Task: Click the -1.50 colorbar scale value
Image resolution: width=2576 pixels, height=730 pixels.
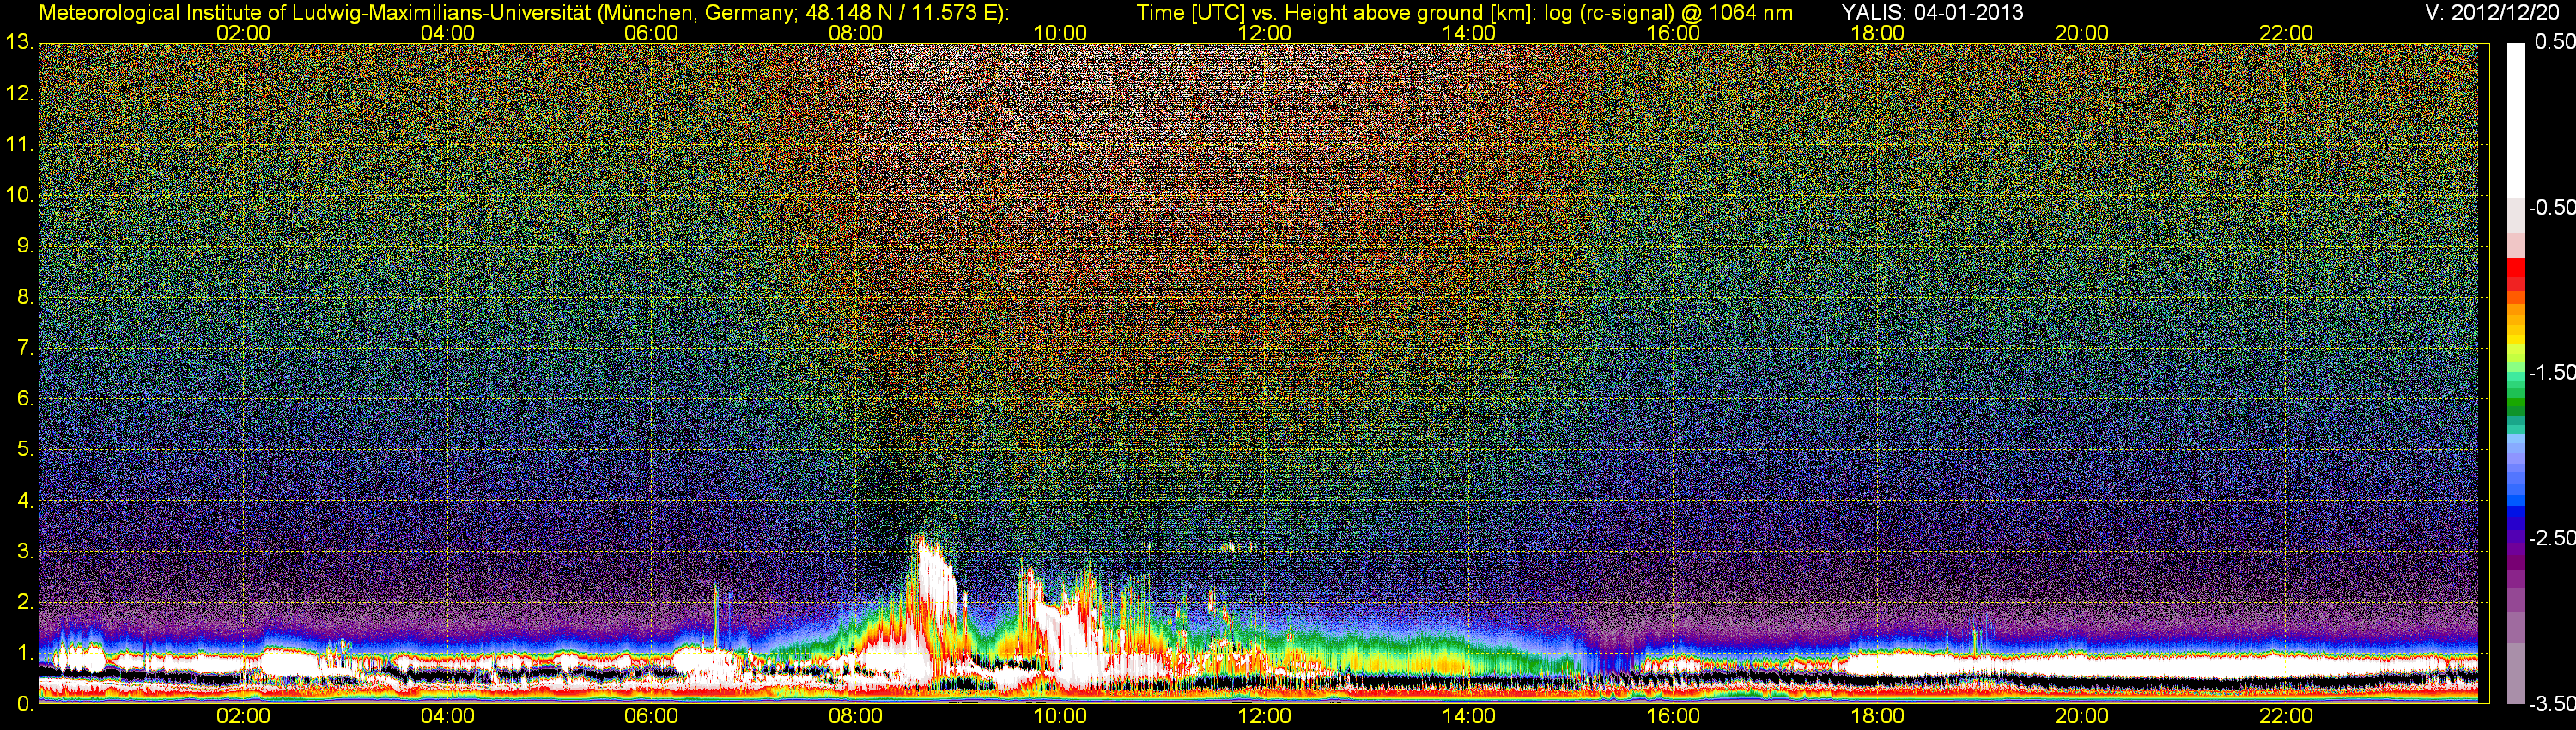Action: pyautogui.click(x=2551, y=372)
